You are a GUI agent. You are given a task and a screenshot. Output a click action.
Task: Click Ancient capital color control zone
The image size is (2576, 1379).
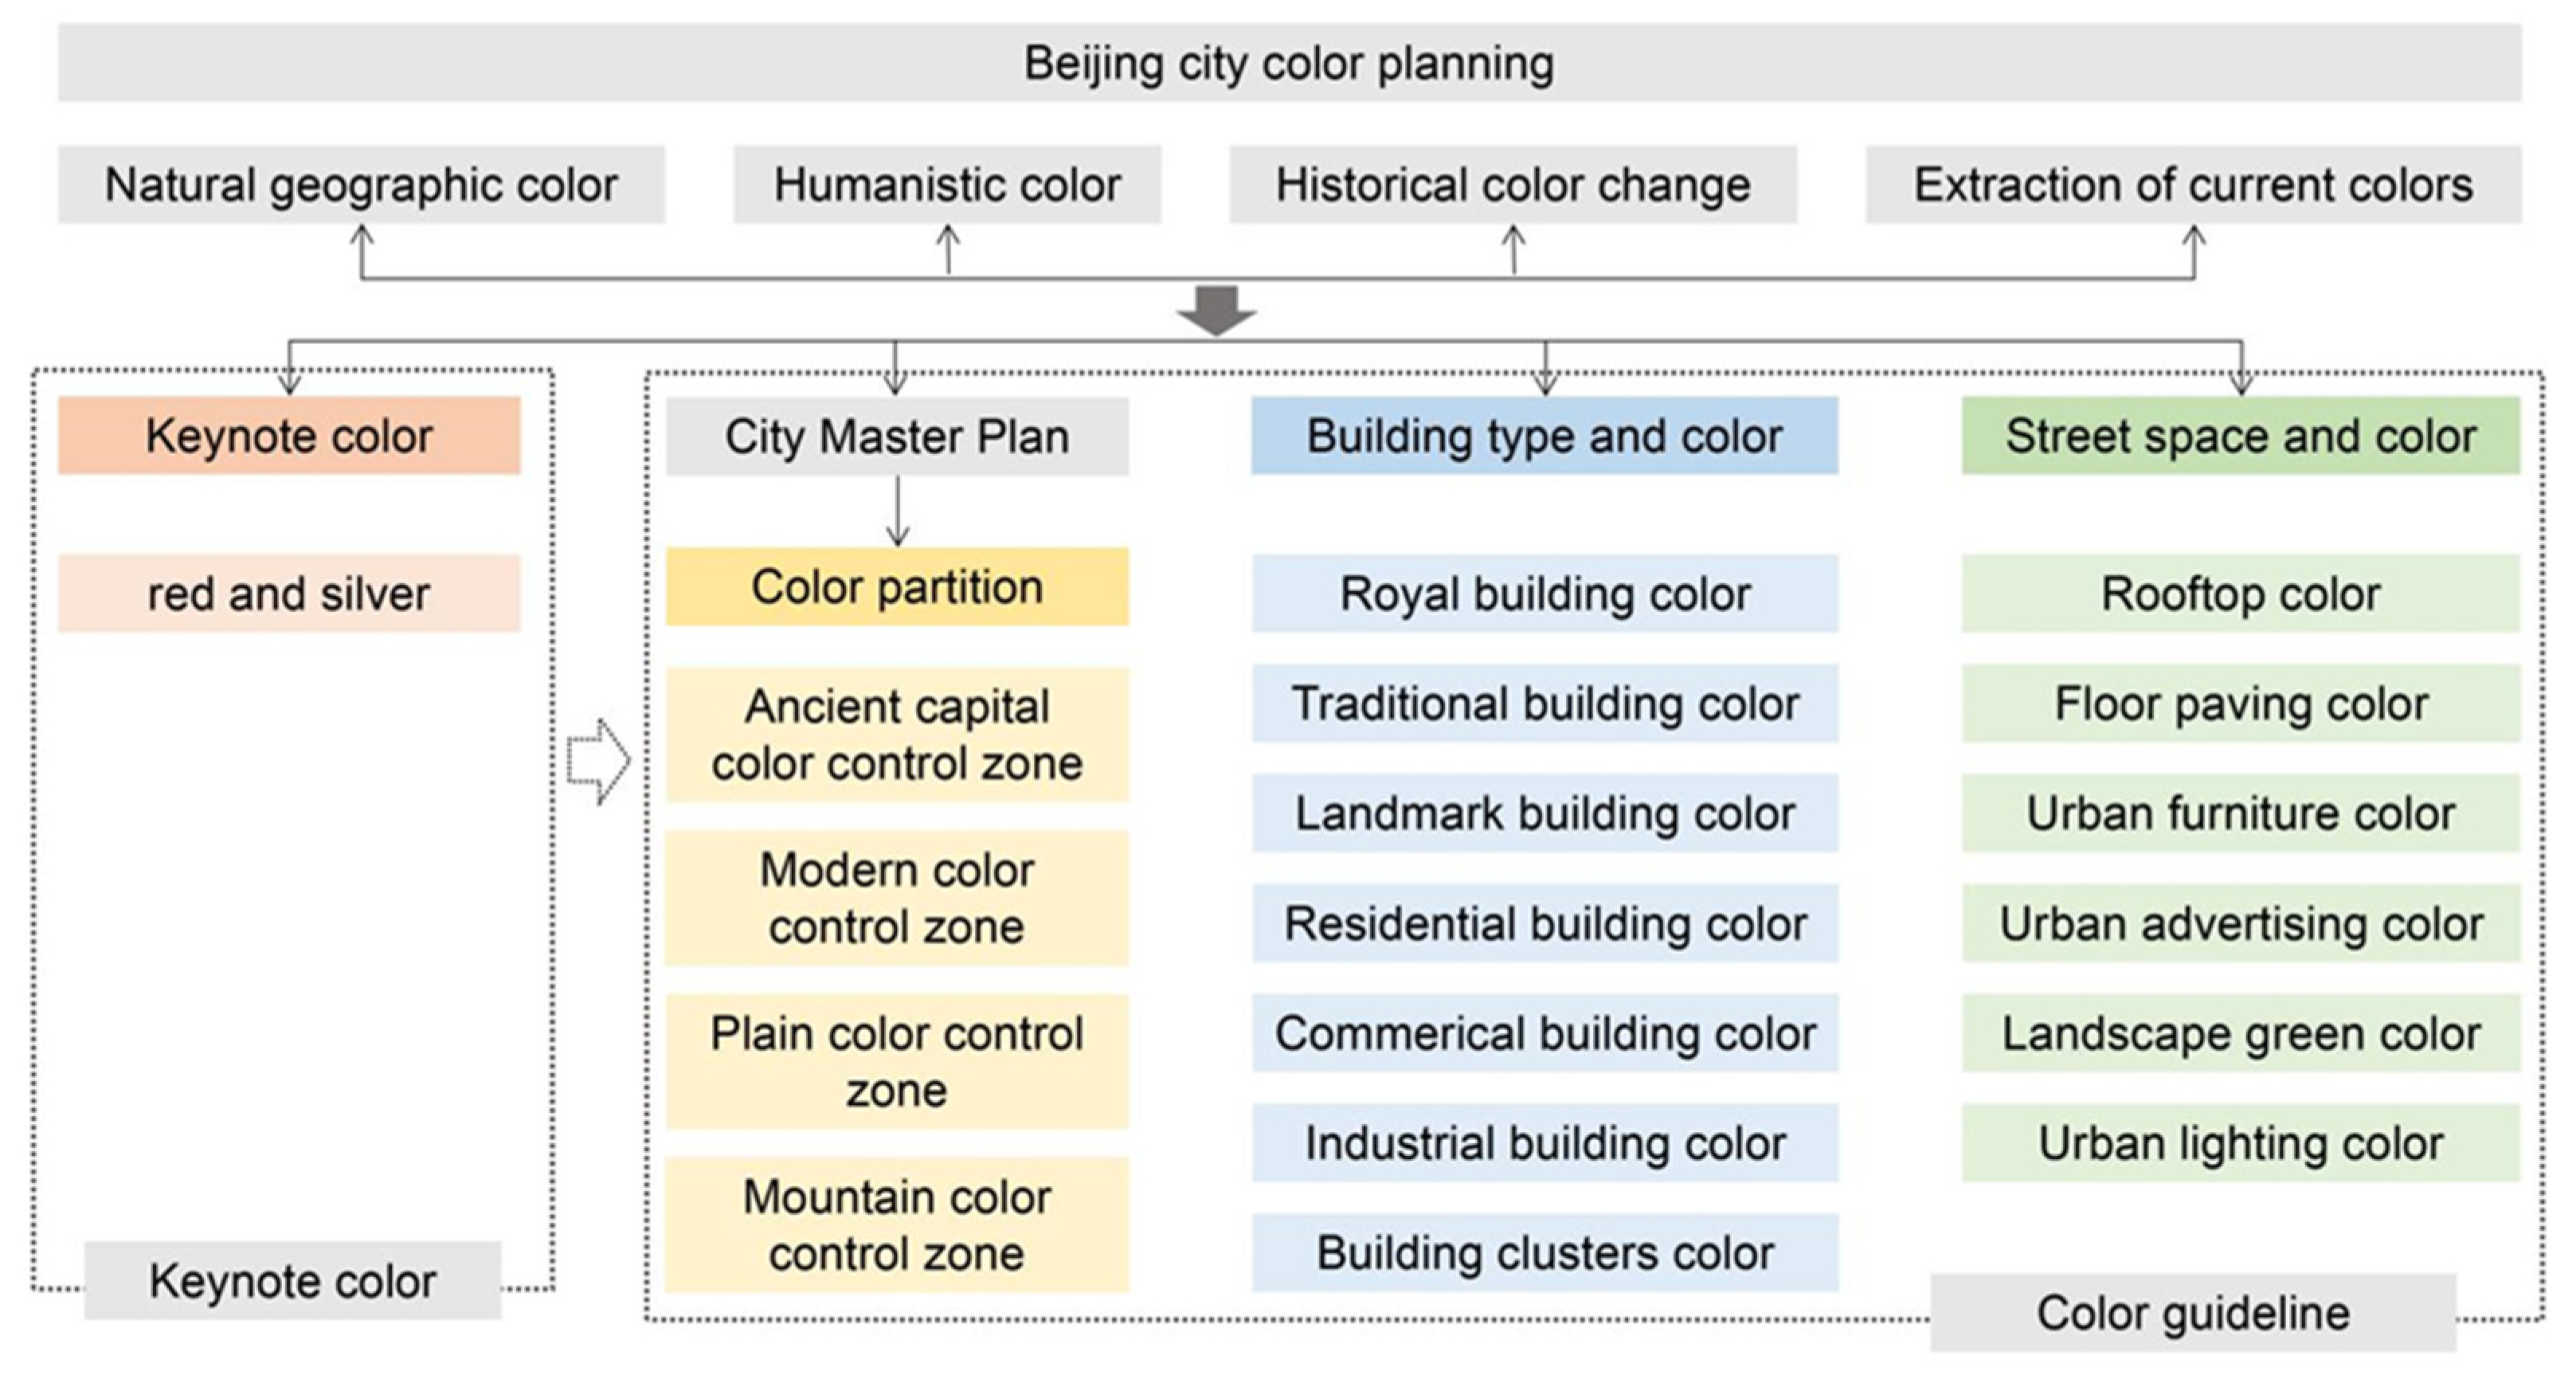[x=897, y=735]
